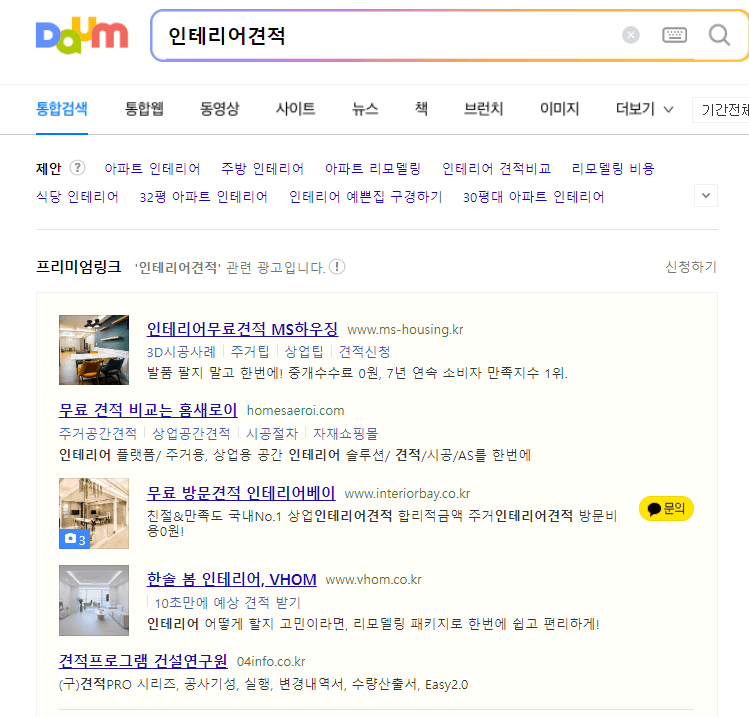
Task: Open 한솔 봄 인테리어, VHOM link
Action: click(232, 579)
